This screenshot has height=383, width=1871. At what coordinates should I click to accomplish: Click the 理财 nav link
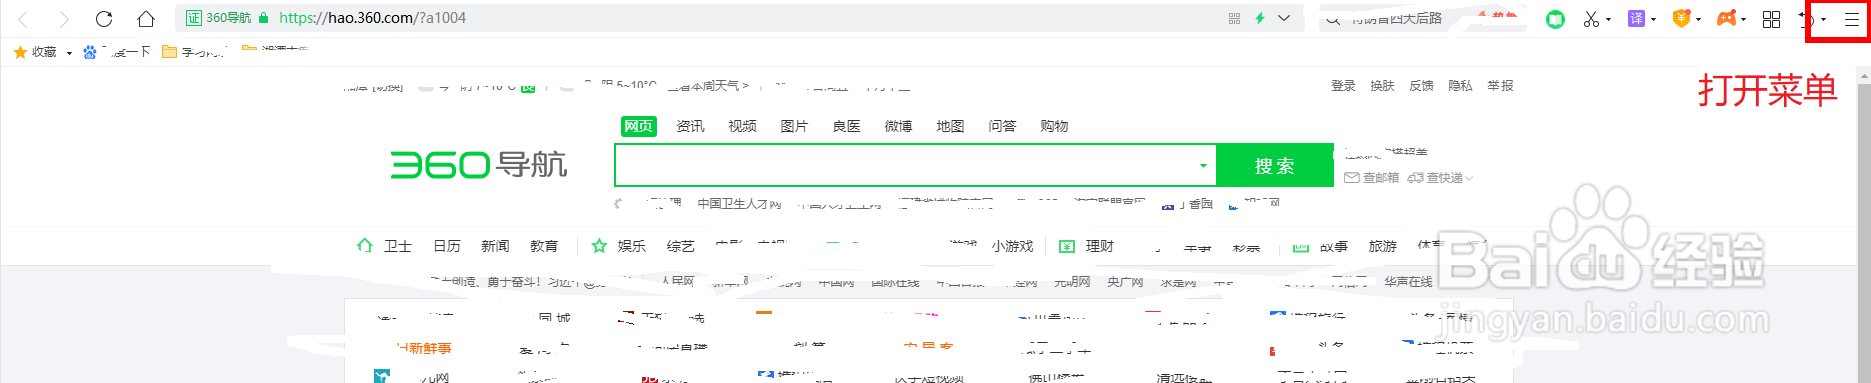pos(1100,246)
